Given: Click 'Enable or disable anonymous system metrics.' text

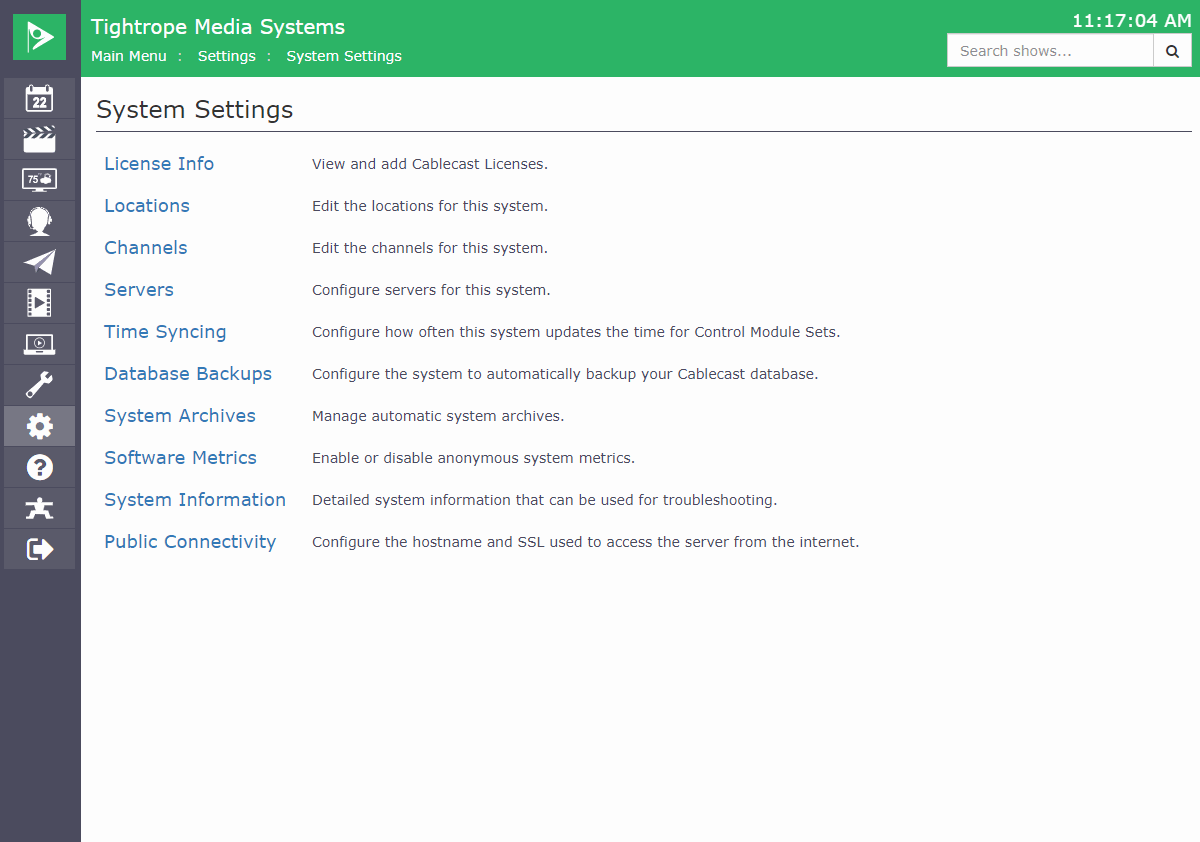Looking at the screenshot, I should 474,458.
